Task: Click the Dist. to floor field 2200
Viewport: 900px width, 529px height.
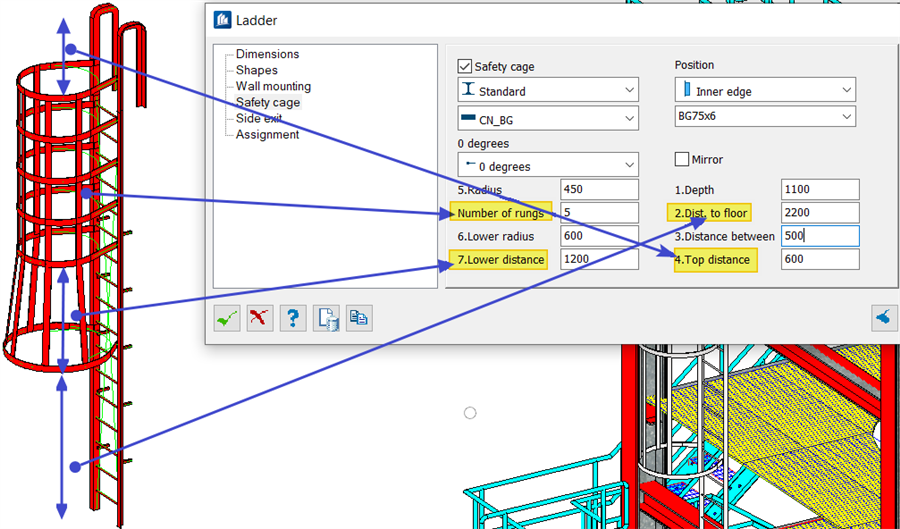Action: (x=820, y=213)
